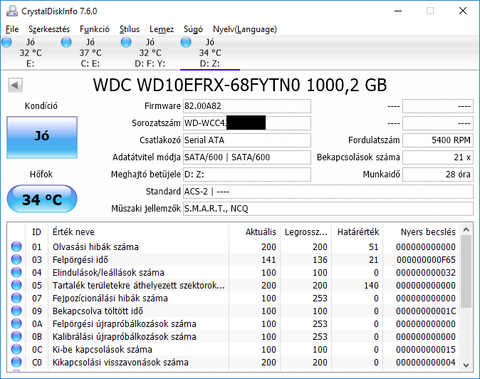
Task: Click the disk model title WDC WD10EFRX-68FYTN0
Action: click(197, 85)
